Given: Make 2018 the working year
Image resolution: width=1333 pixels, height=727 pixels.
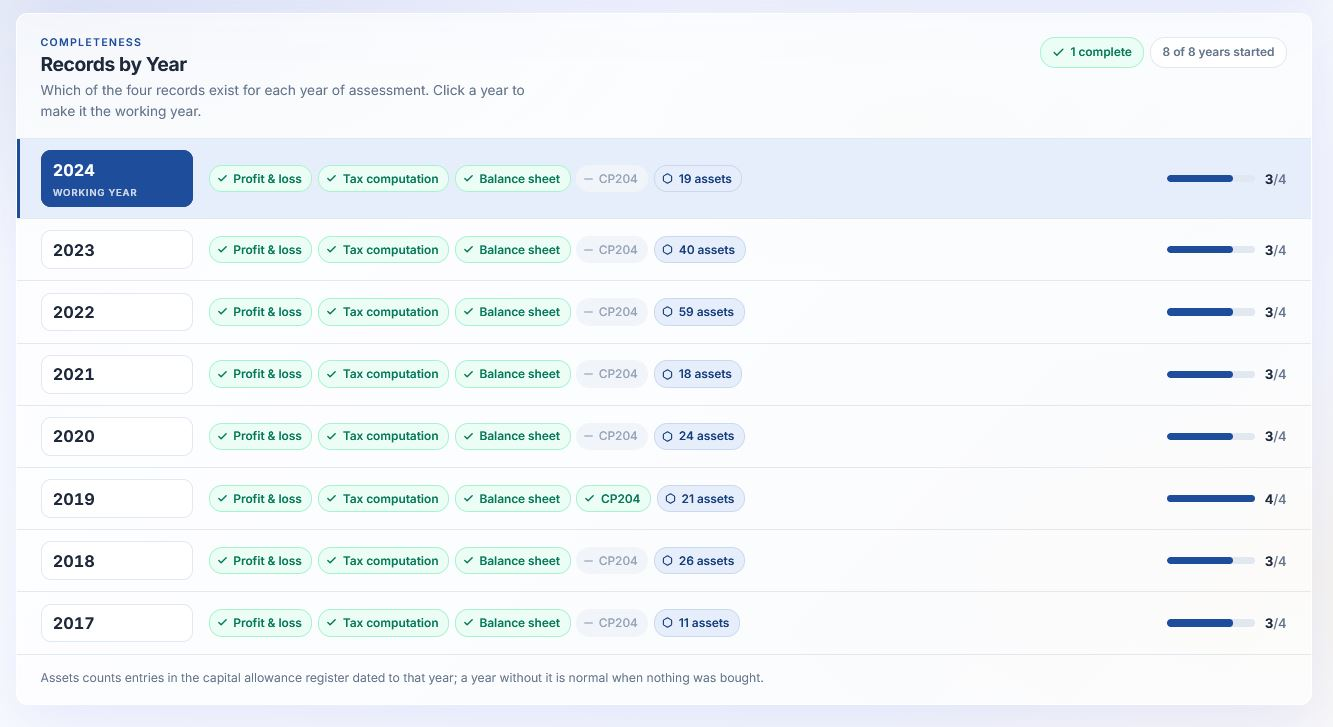Looking at the screenshot, I should click(117, 561).
